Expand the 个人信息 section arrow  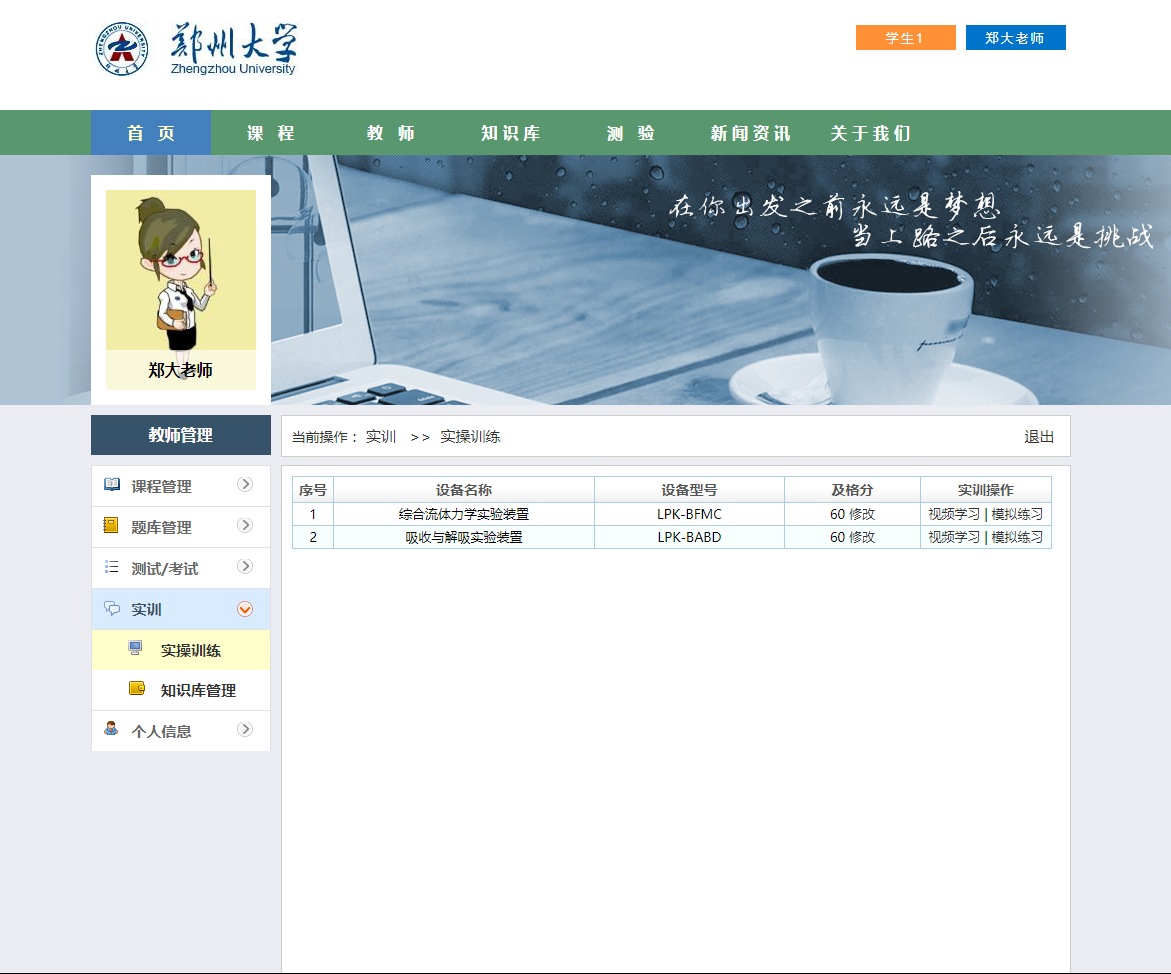pyautogui.click(x=245, y=730)
